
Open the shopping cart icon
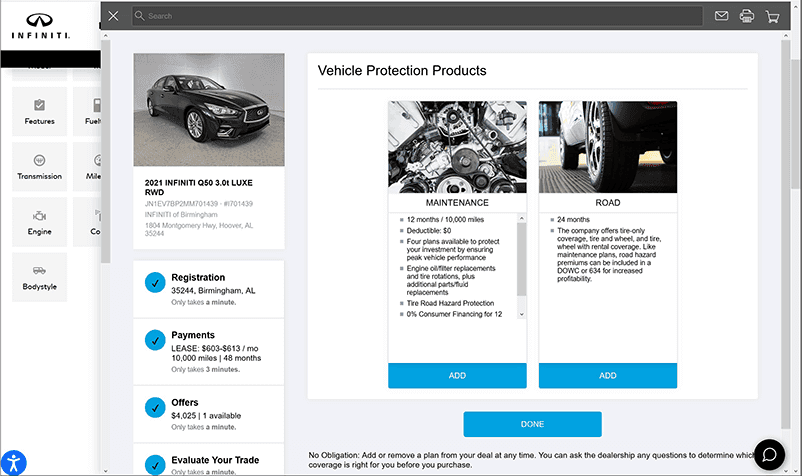click(772, 17)
